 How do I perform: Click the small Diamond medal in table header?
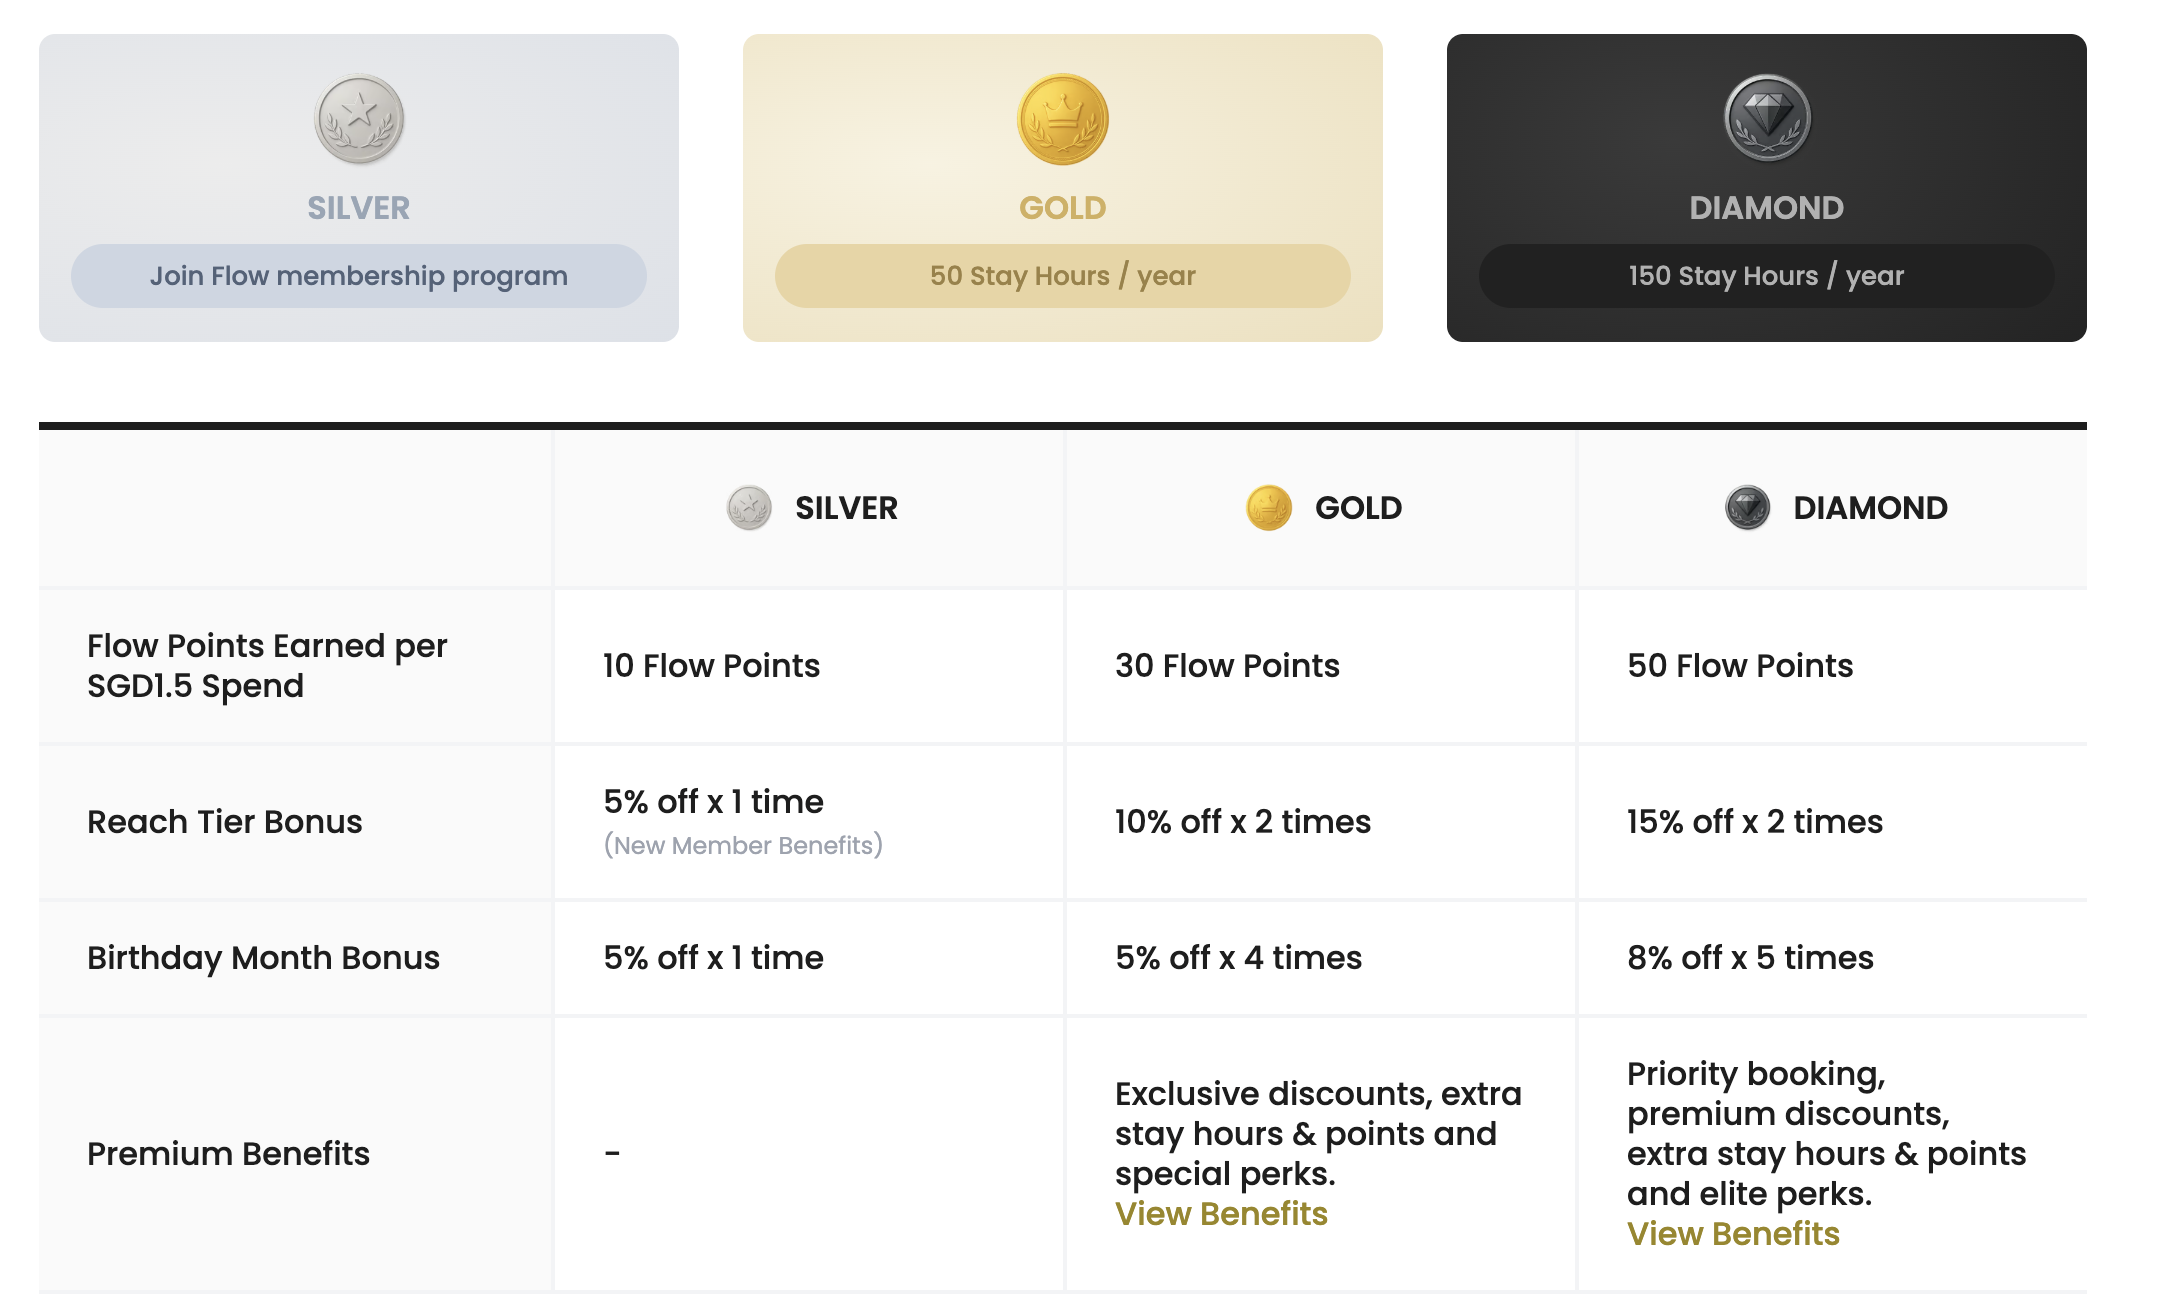pyautogui.click(x=1748, y=508)
